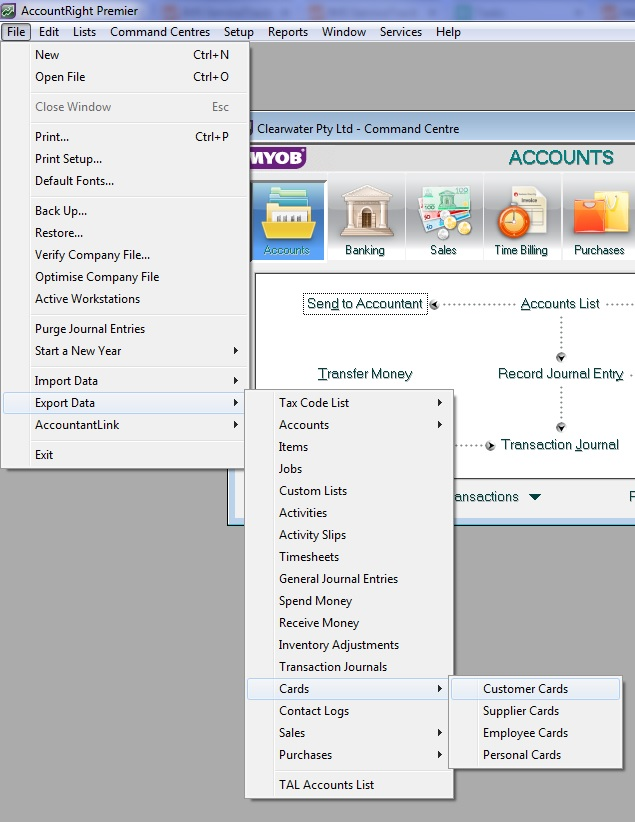This screenshot has width=635, height=822.
Task: Select Cards in the Export Data submenu
Action: pos(348,689)
